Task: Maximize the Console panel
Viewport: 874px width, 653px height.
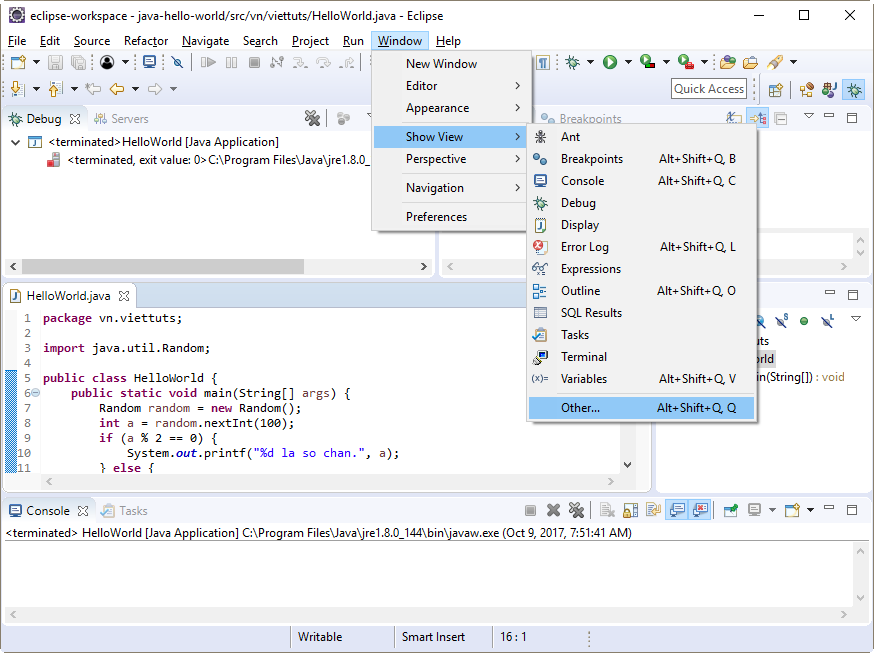Action: click(852, 510)
